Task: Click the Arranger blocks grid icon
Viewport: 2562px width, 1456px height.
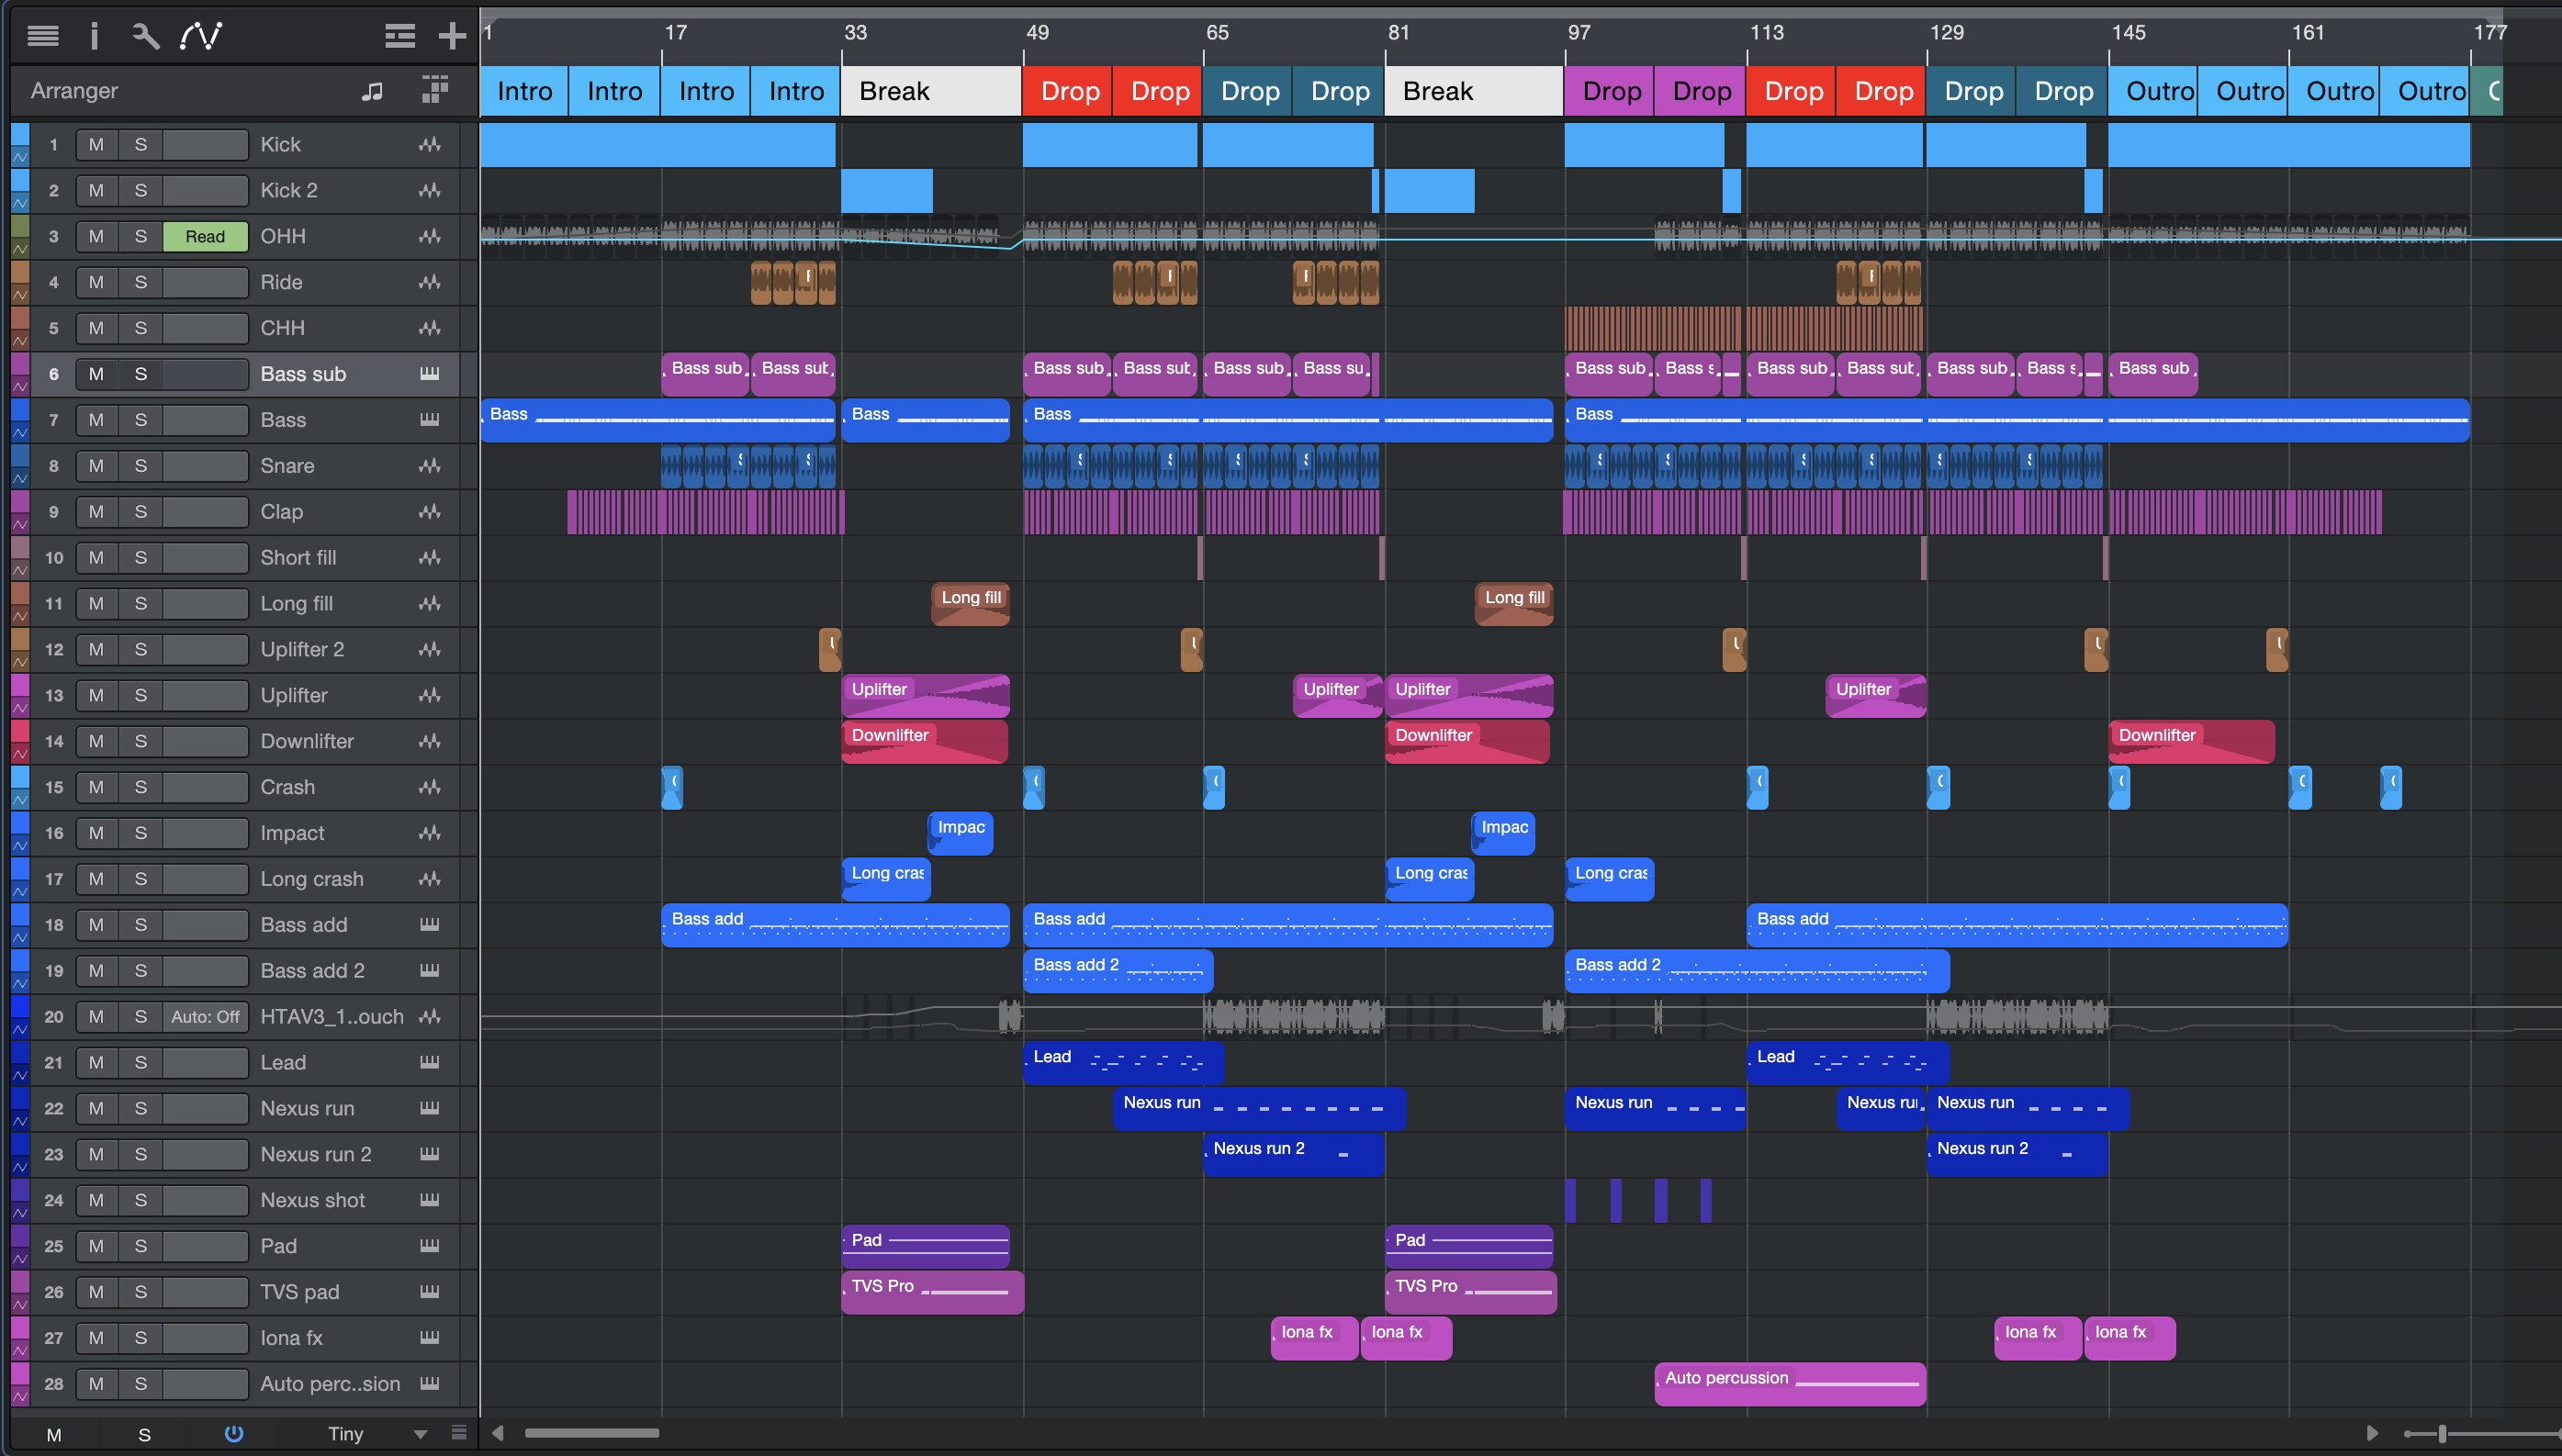Action: pos(435,89)
